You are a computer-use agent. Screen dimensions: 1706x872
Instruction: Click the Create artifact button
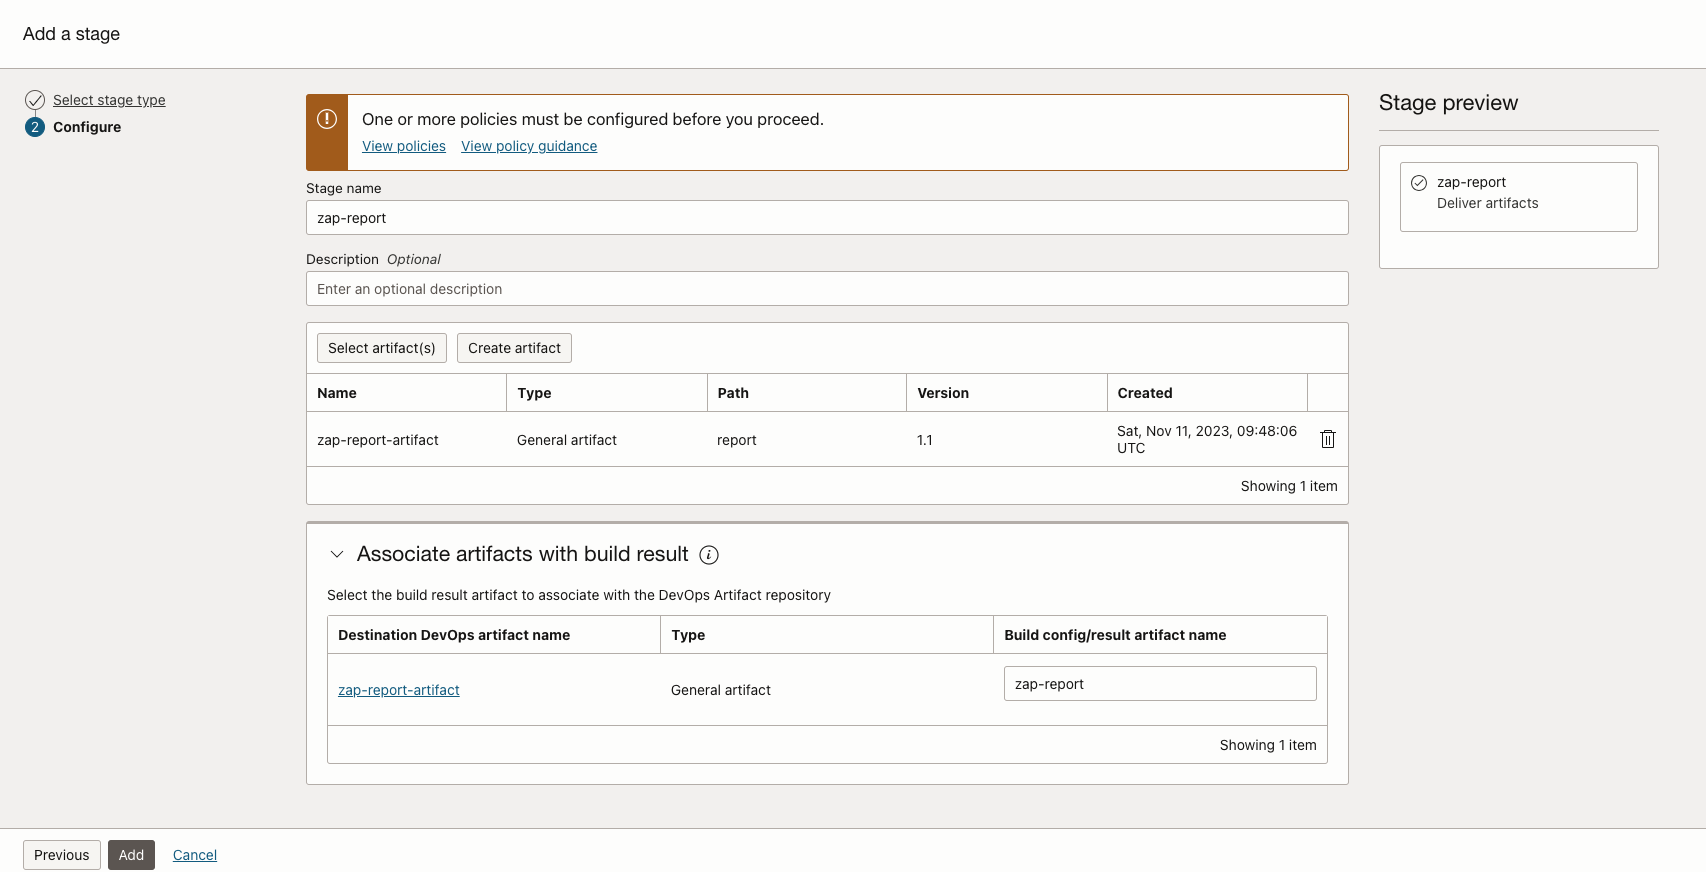514,348
